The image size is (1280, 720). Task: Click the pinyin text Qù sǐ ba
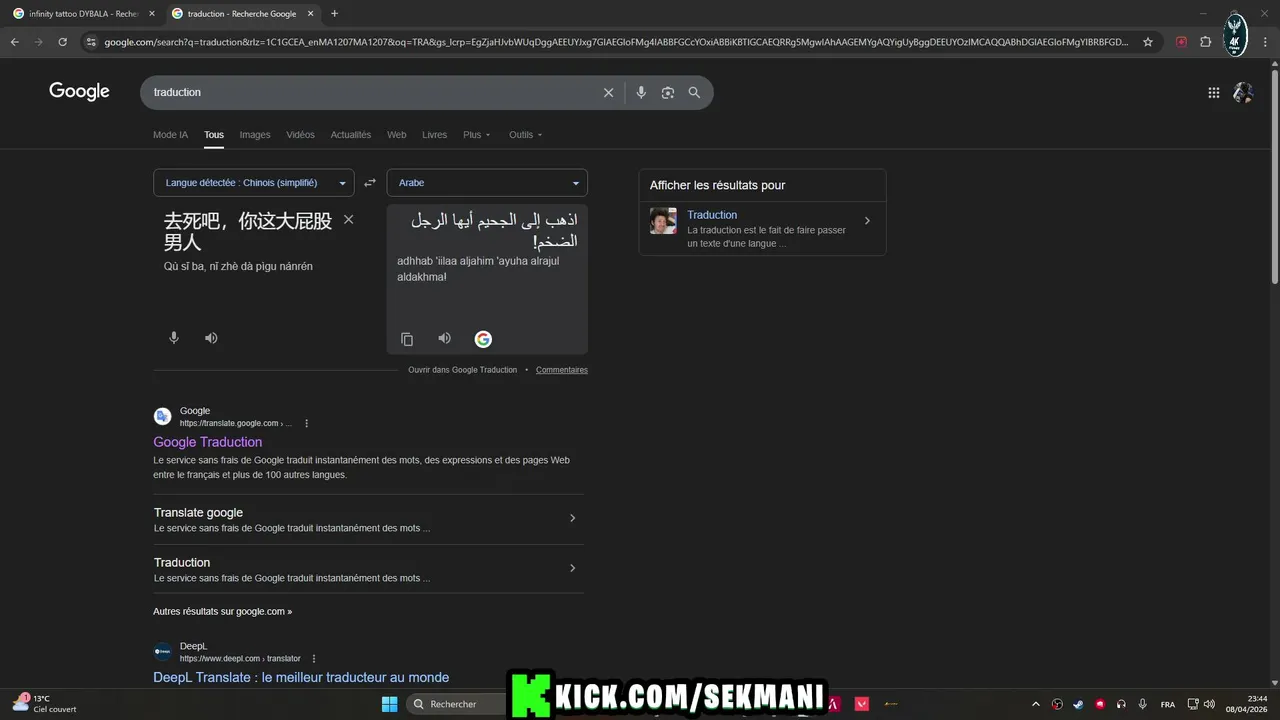pyautogui.click(x=238, y=267)
